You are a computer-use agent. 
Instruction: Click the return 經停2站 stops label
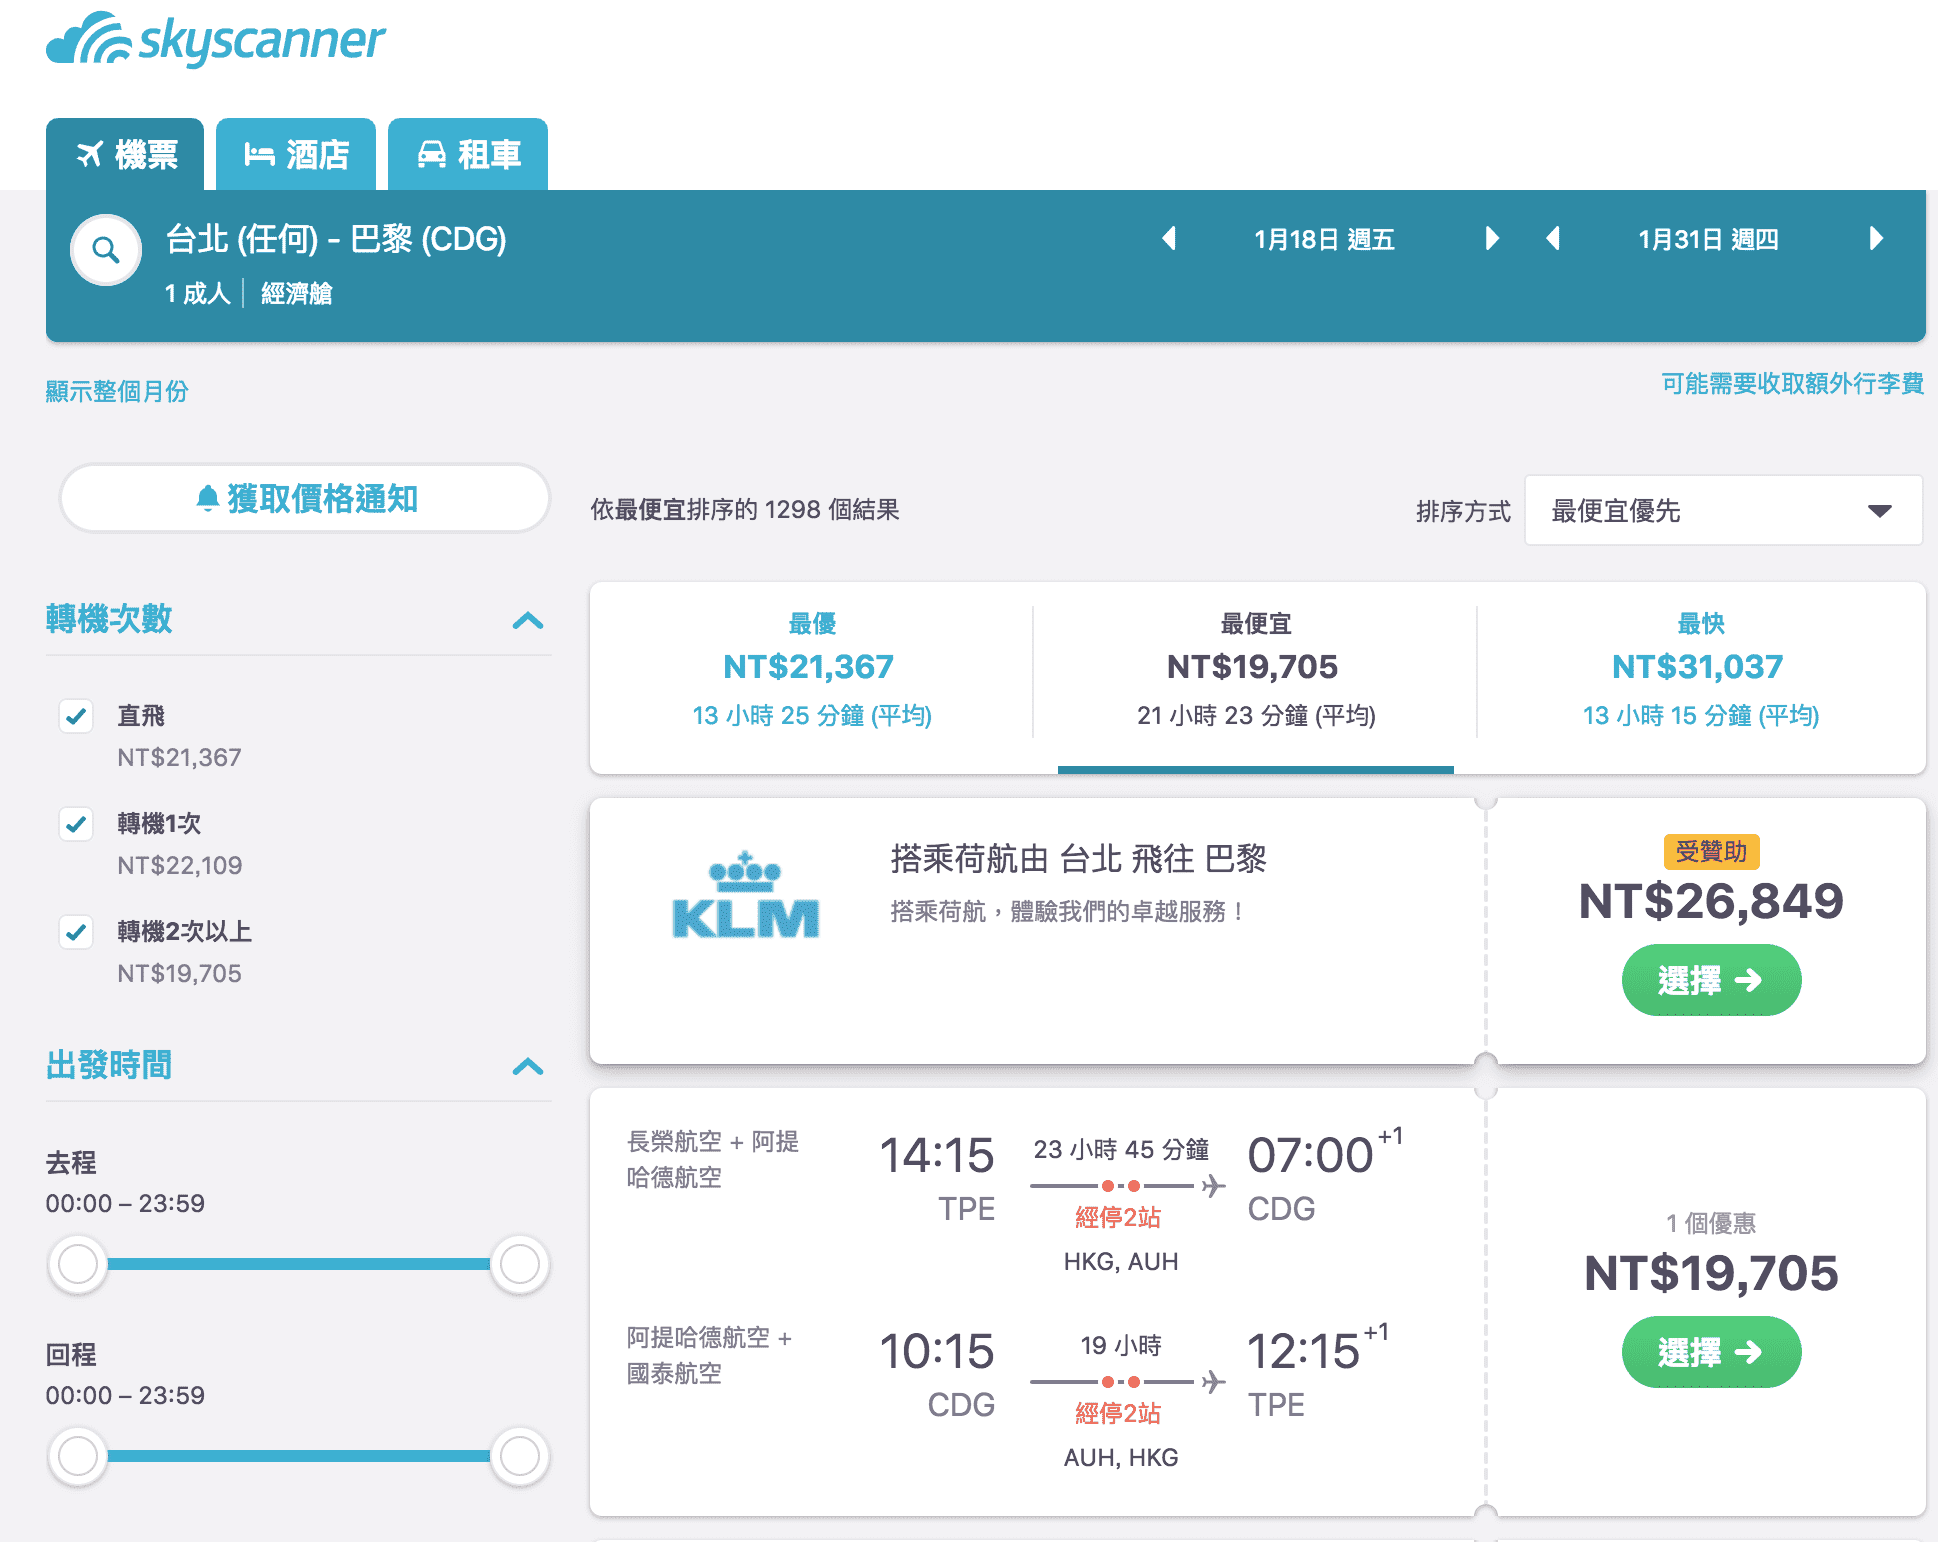pyautogui.click(x=1118, y=1413)
